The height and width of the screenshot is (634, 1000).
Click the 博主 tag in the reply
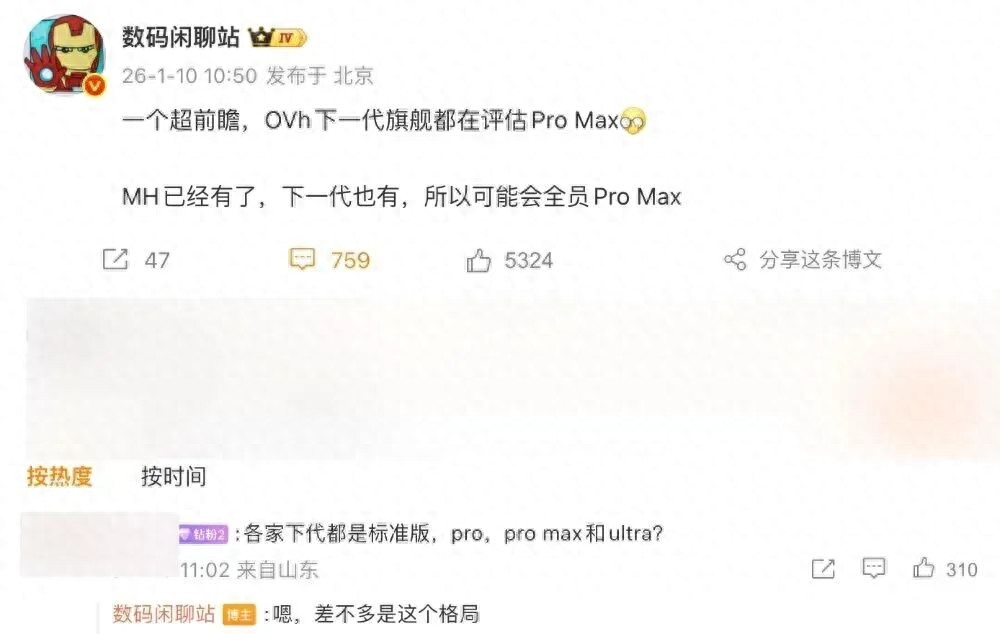pos(239,615)
